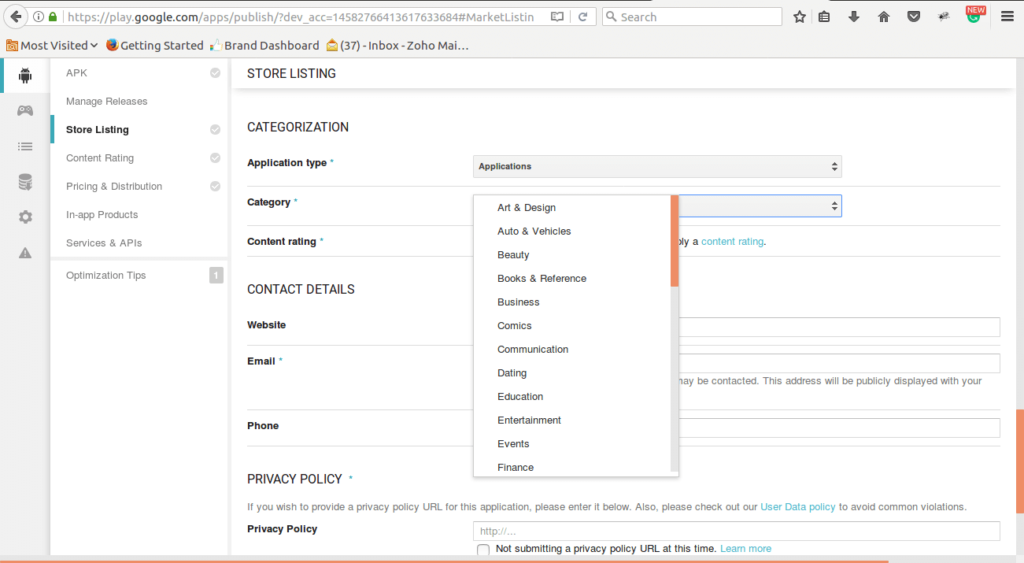Bookmark this page with star icon
The width and height of the screenshot is (1024, 563).
point(799,17)
